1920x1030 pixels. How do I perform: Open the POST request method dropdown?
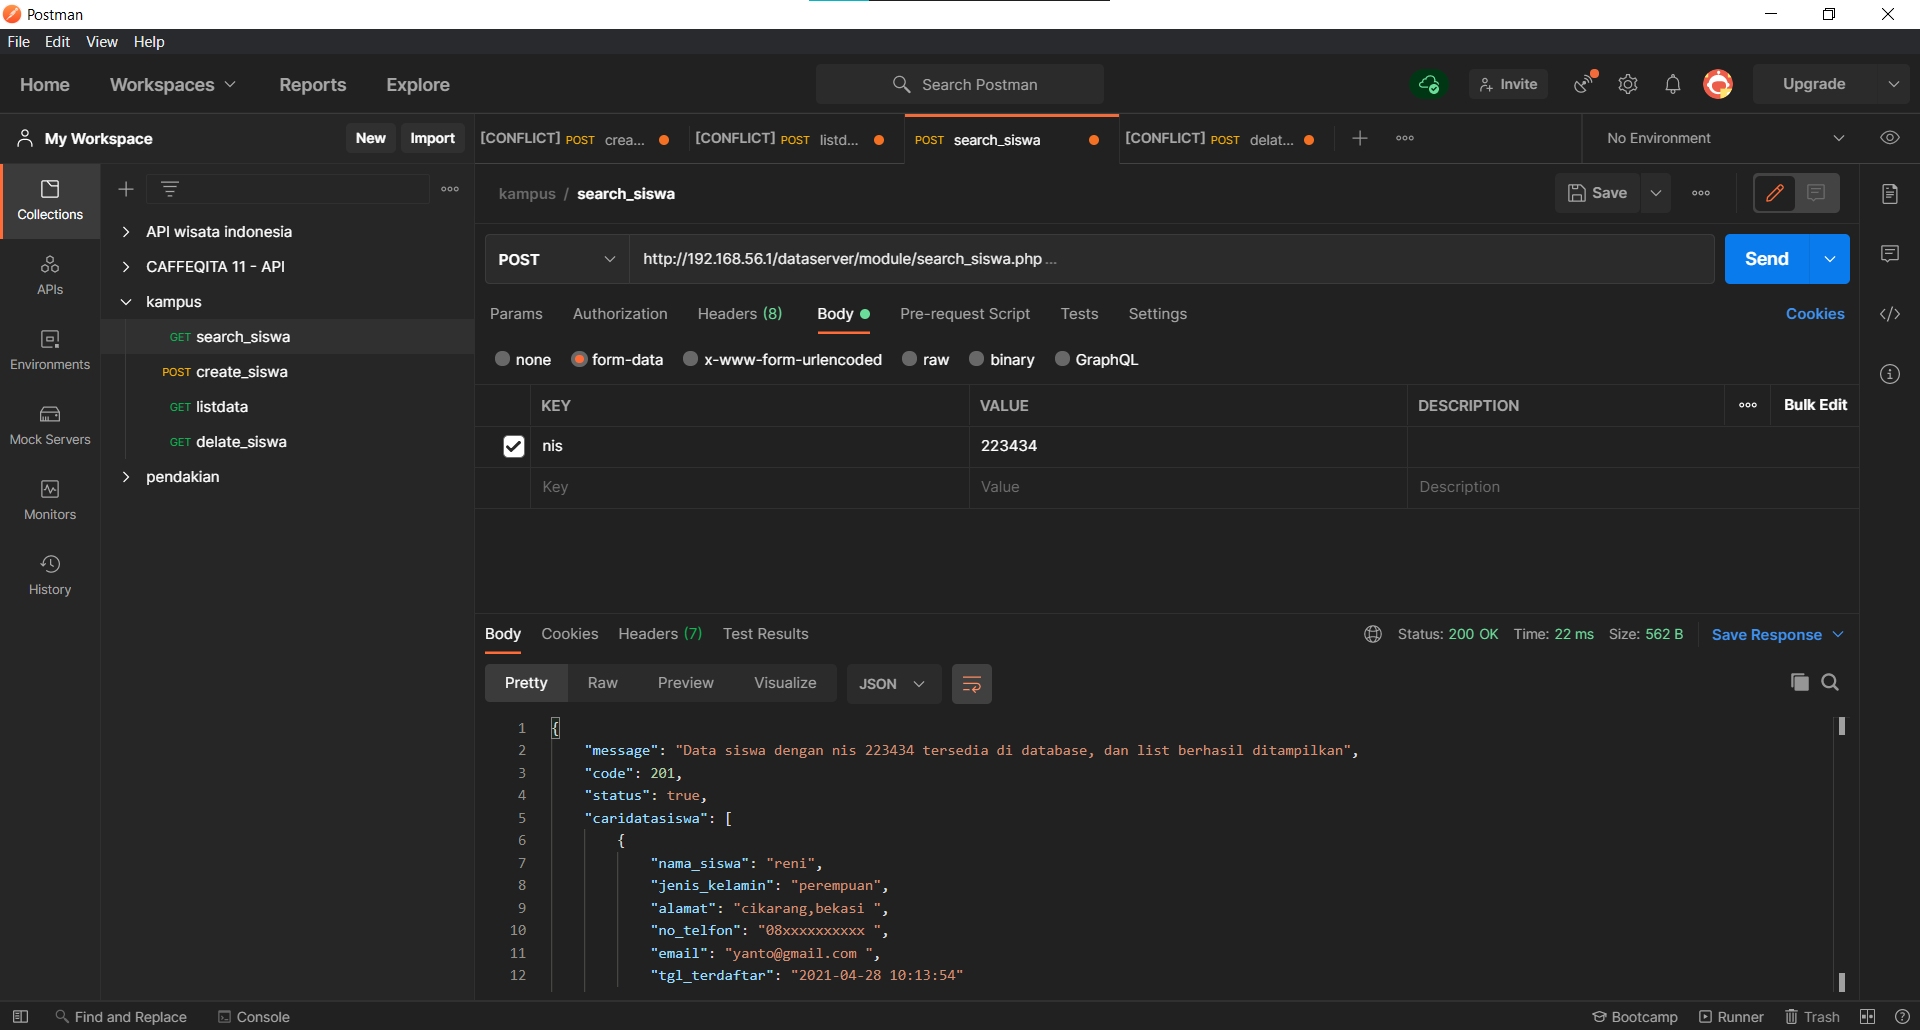click(x=556, y=259)
